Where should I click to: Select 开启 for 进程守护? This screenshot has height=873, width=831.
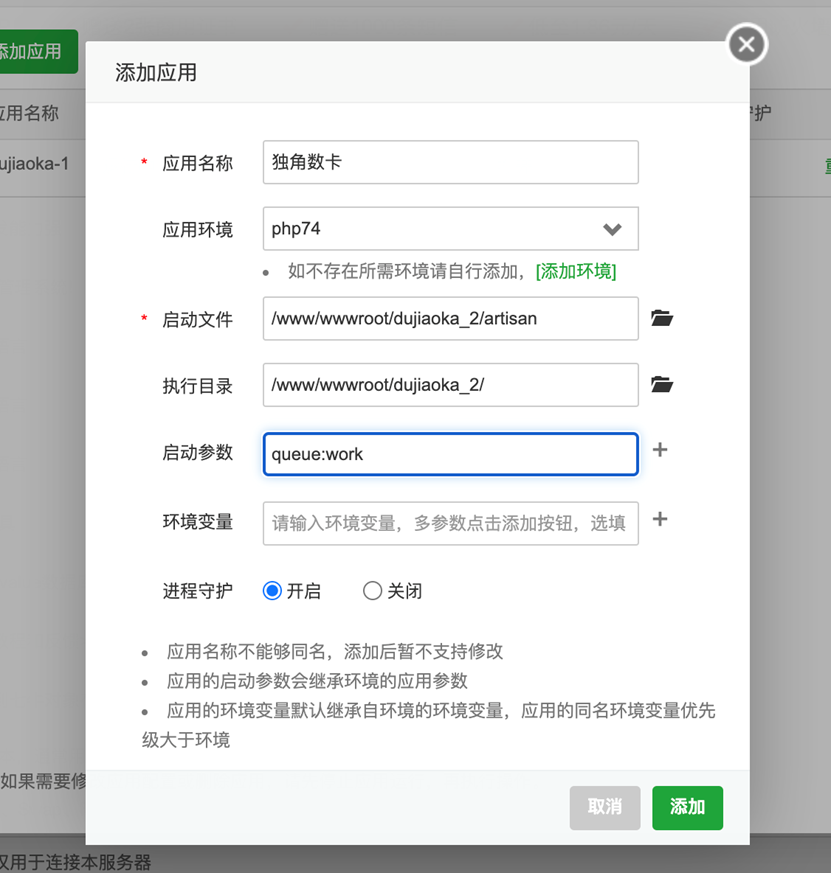click(x=272, y=591)
